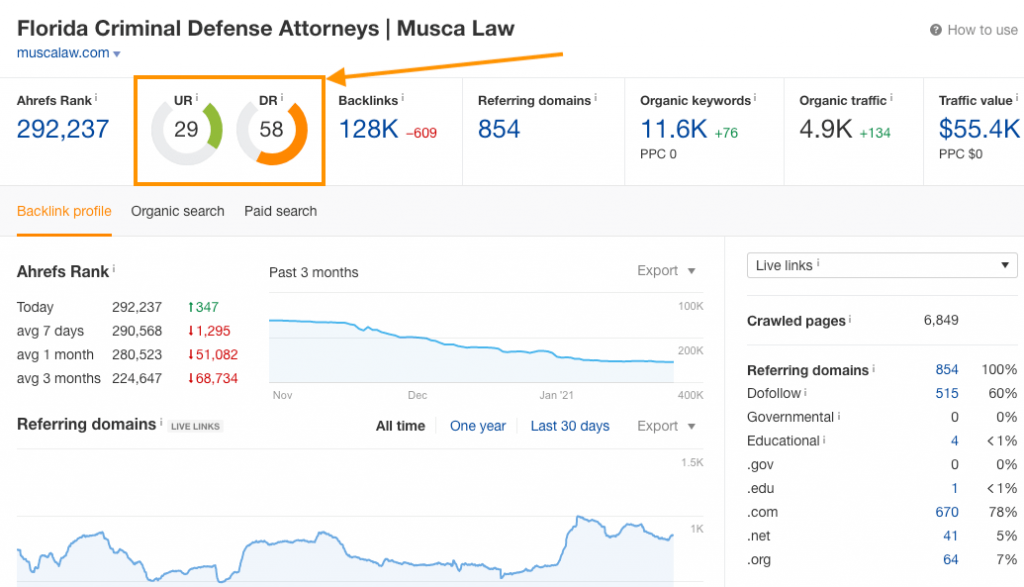Viewport: 1024px width, 587px height.
Task: Click the 'avg 3 months' change 68,734
Action: point(213,379)
